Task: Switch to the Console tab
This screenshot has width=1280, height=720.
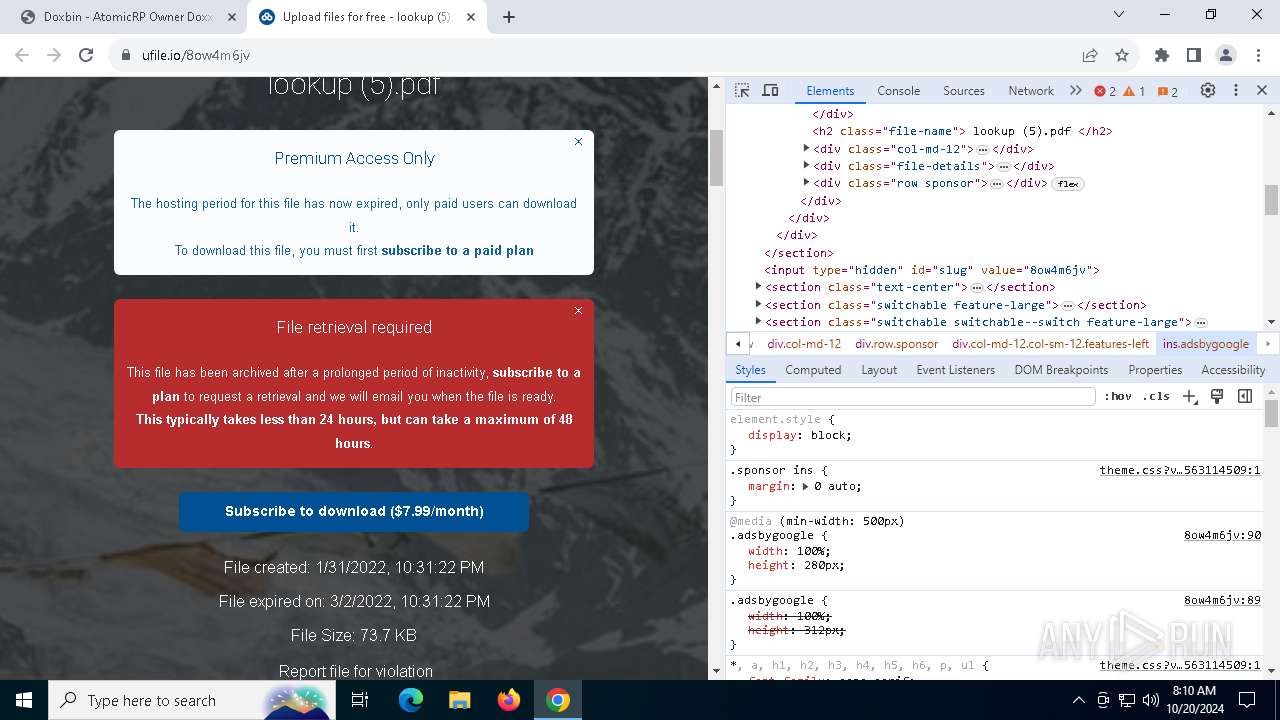Action: coord(898,90)
